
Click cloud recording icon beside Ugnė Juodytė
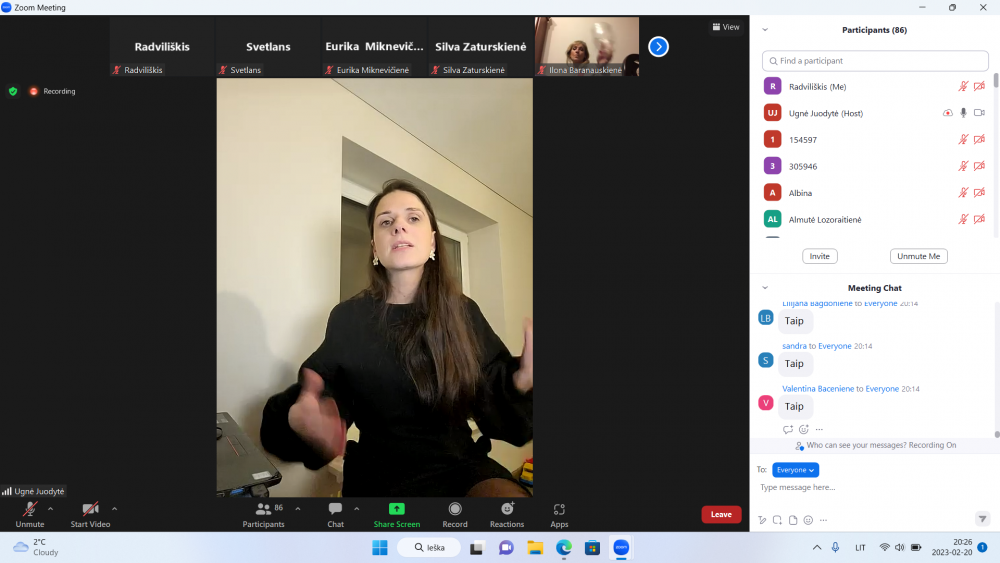point(948,113)
